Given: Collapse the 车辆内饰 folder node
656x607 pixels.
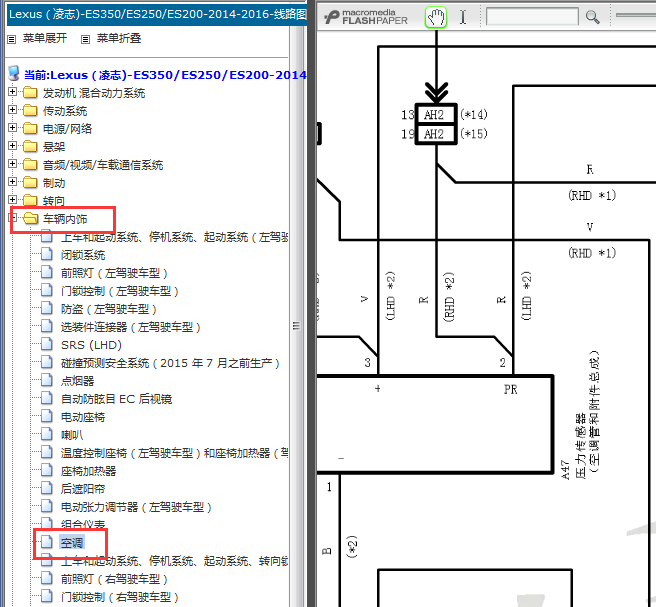Looking at the screenshot, I should click(13, 218).
